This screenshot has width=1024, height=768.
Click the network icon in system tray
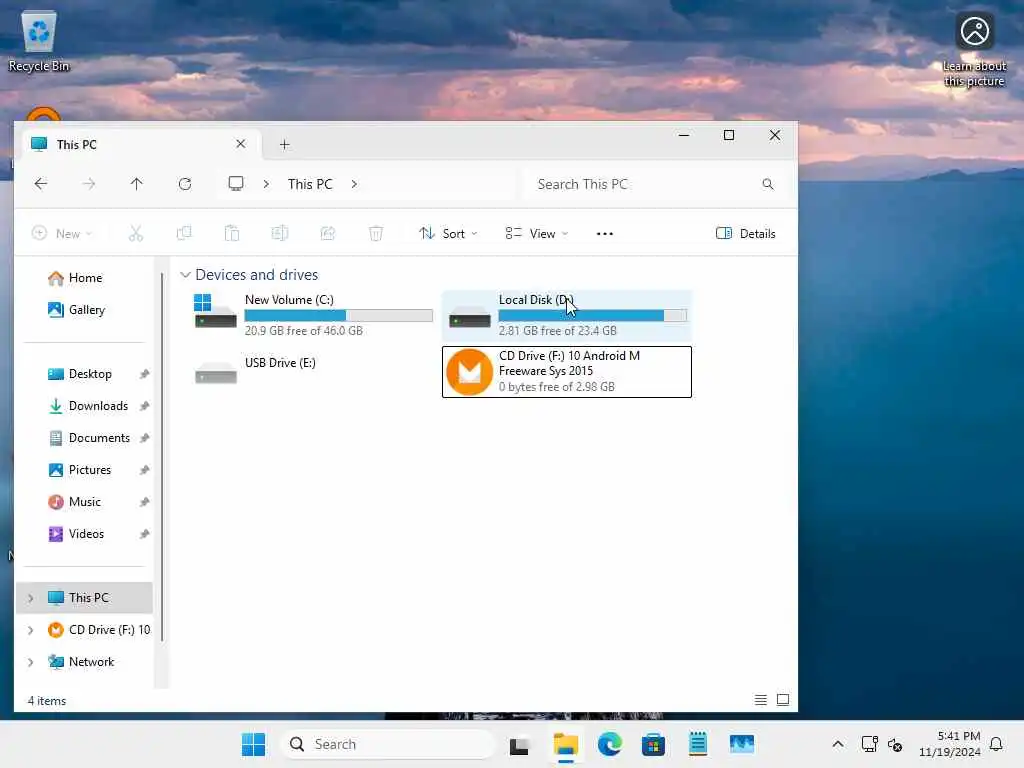870,744
